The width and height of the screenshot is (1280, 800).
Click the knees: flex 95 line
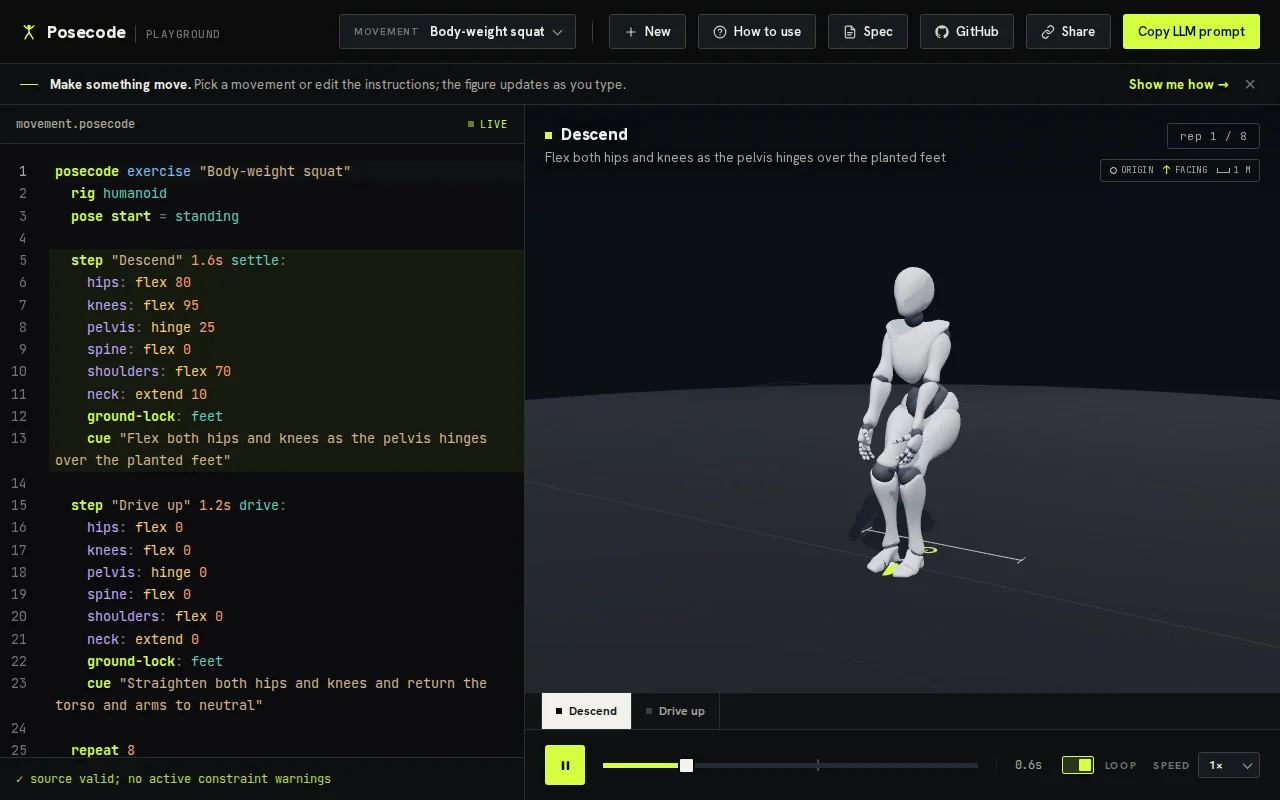143,305
